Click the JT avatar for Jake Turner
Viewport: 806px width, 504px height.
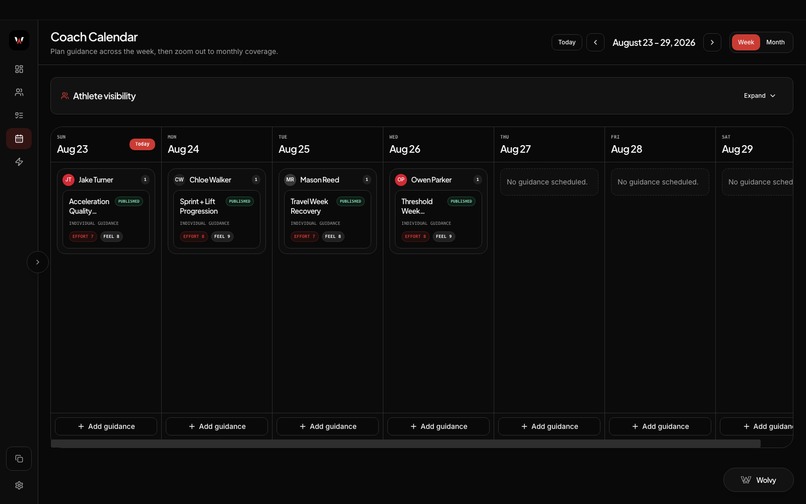(x=68, y=179)
